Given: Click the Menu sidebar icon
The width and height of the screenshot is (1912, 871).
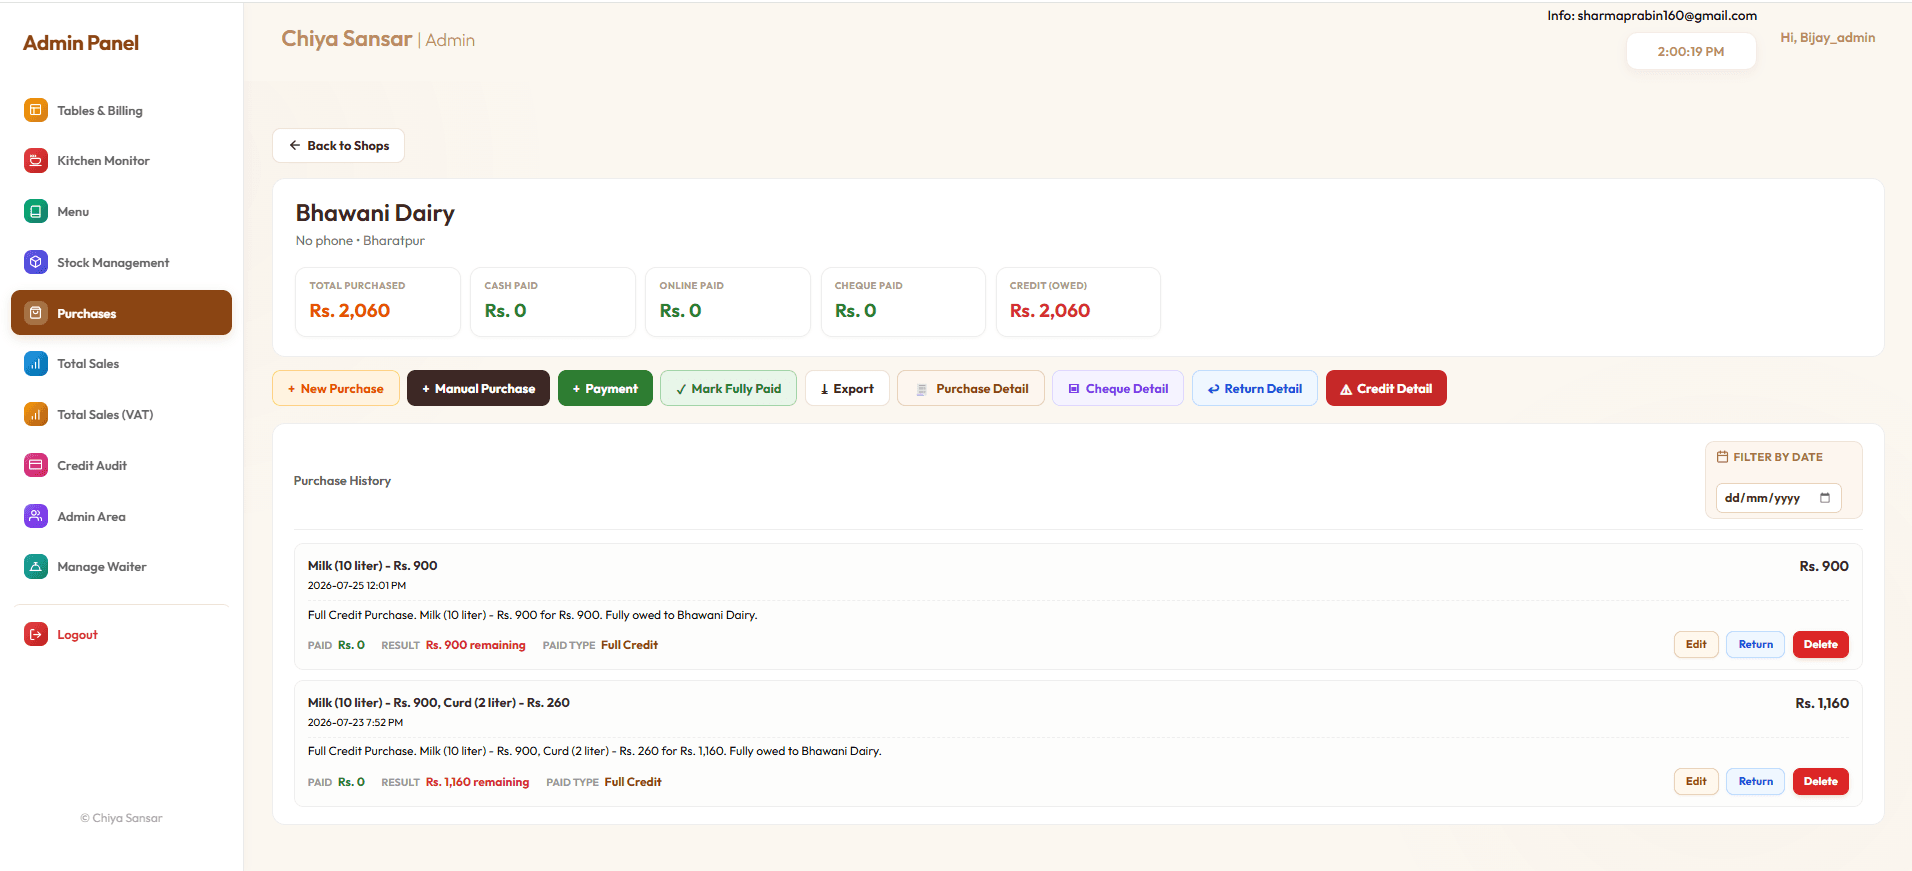Looking at the screenshot, I should [36, 211].
